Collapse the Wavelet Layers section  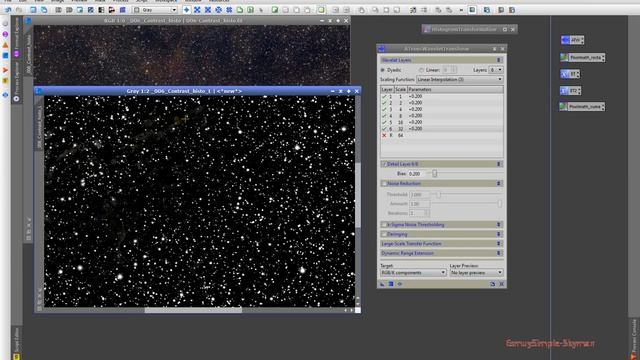click(498, 60)
